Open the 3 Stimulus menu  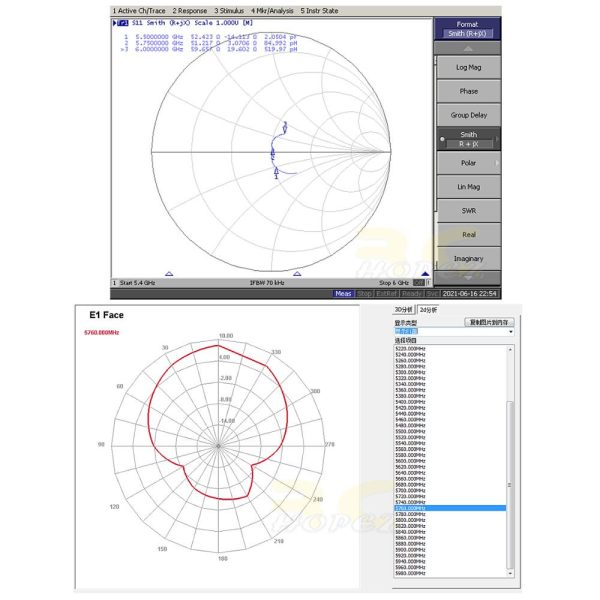[229, 11]
